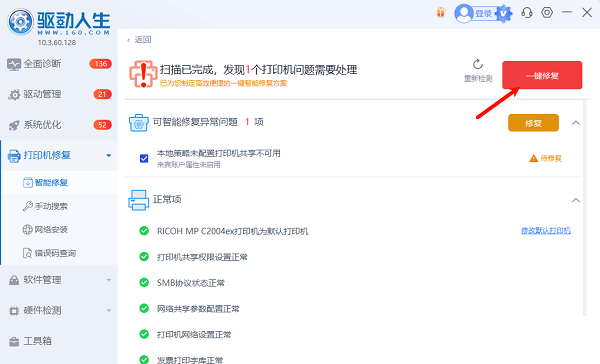
Task: Click text 发票打印字库正常
Action: pos(190,360)
